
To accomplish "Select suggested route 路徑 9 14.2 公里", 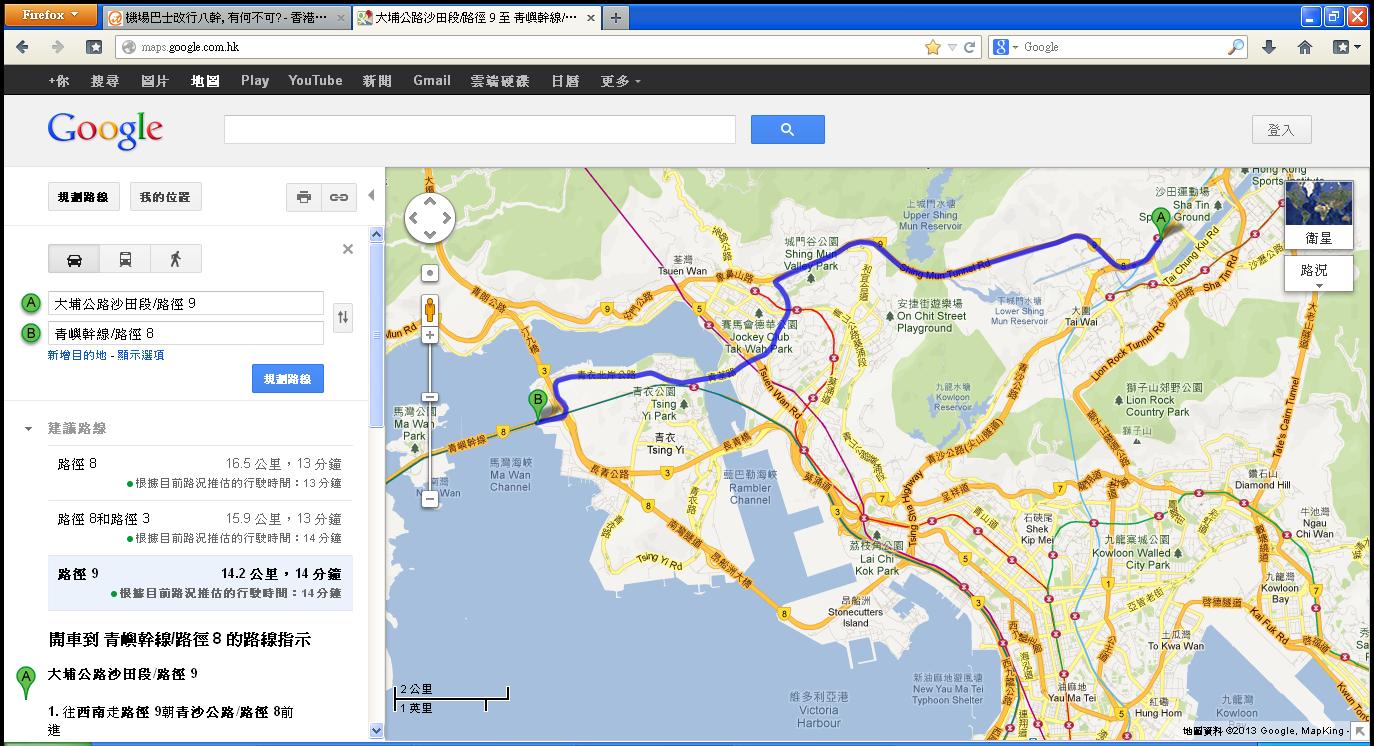I will pyautogui.click(x=200, y=583).
